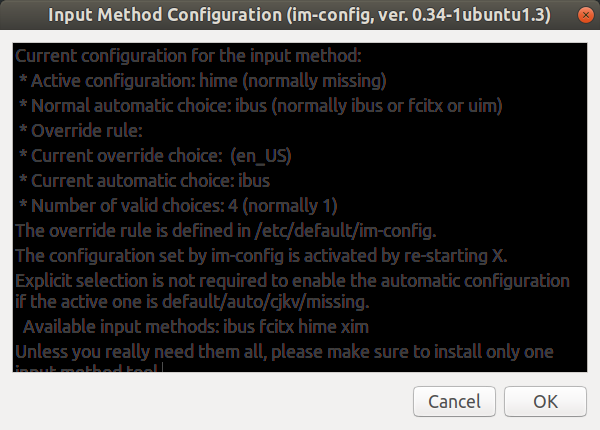Viewport: 600px width, 430px height.
Task: Click the partially hidden last text line
Action: (86, 368)
